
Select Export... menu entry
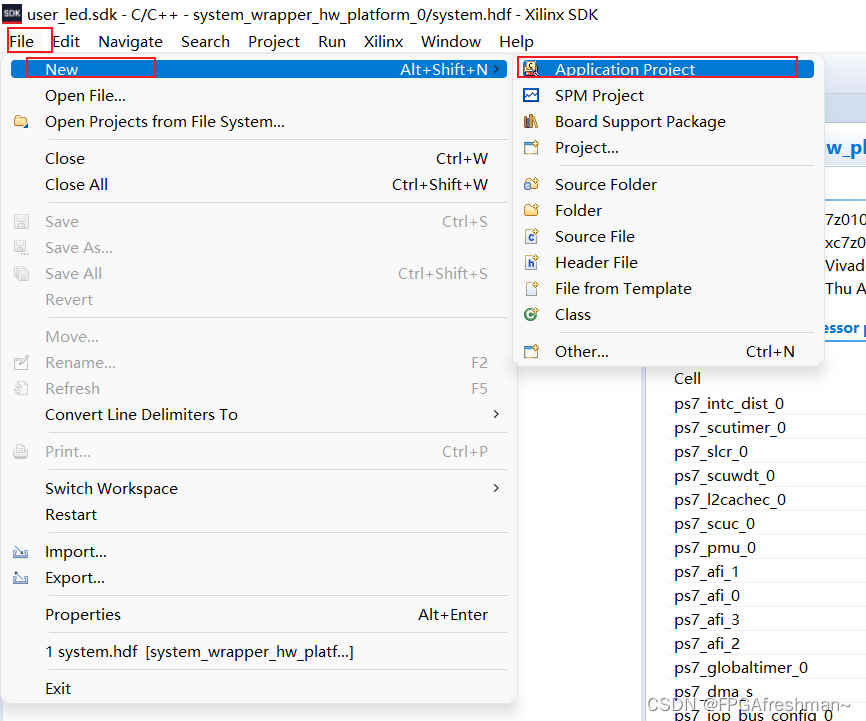tap(258, 577)
